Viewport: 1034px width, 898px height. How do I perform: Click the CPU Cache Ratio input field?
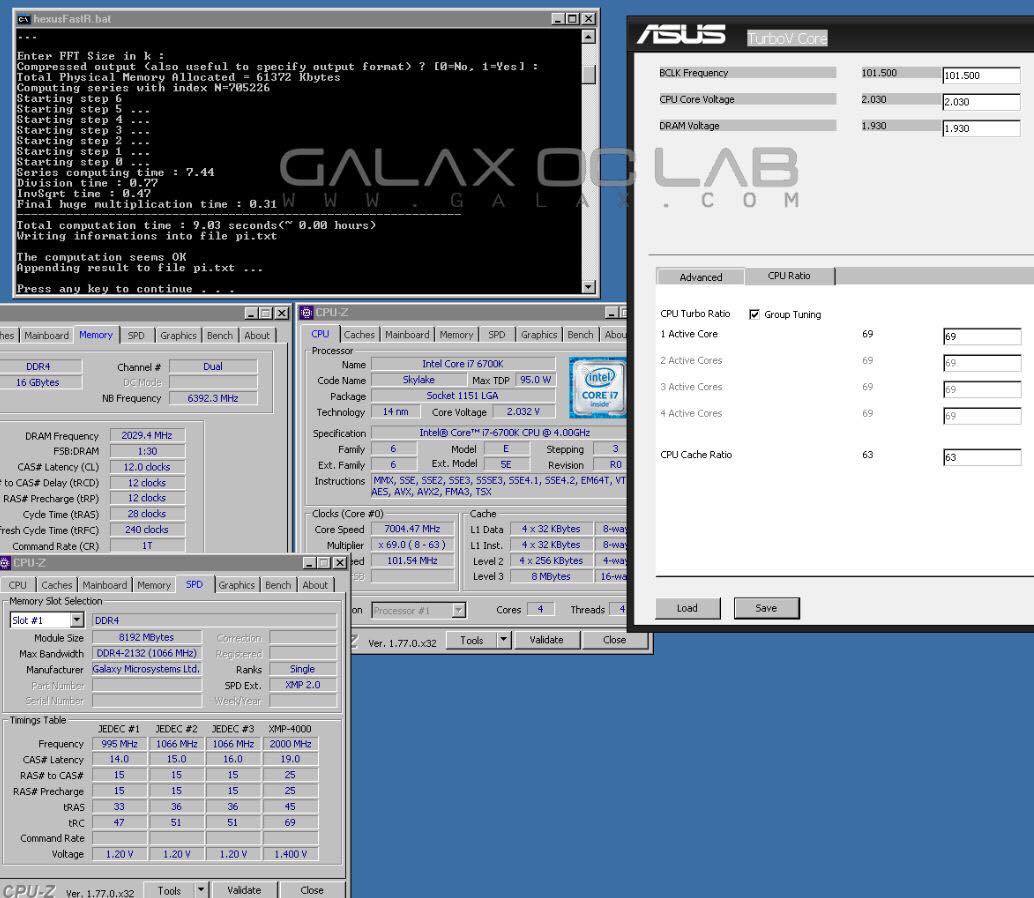[x=982, y=457]
